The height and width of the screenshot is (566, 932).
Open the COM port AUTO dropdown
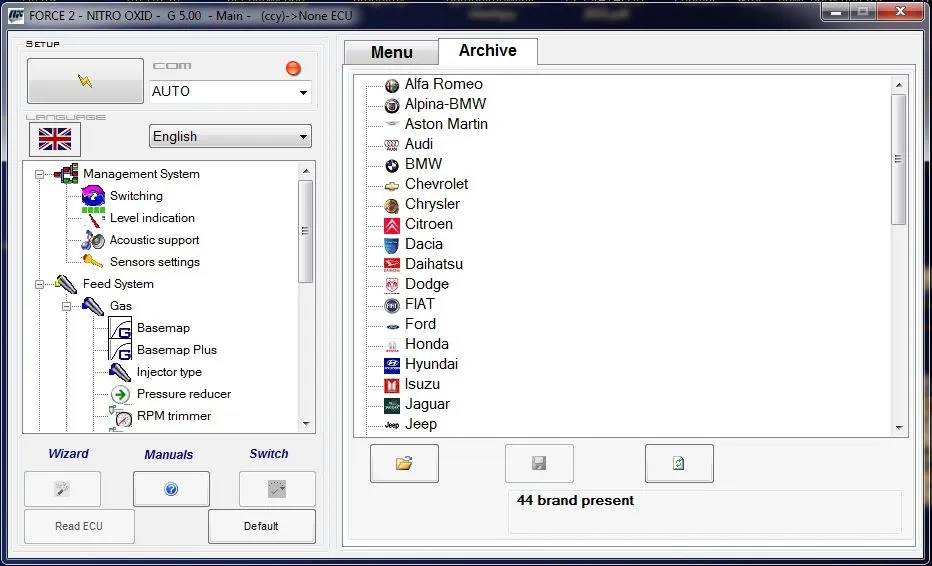303,92
